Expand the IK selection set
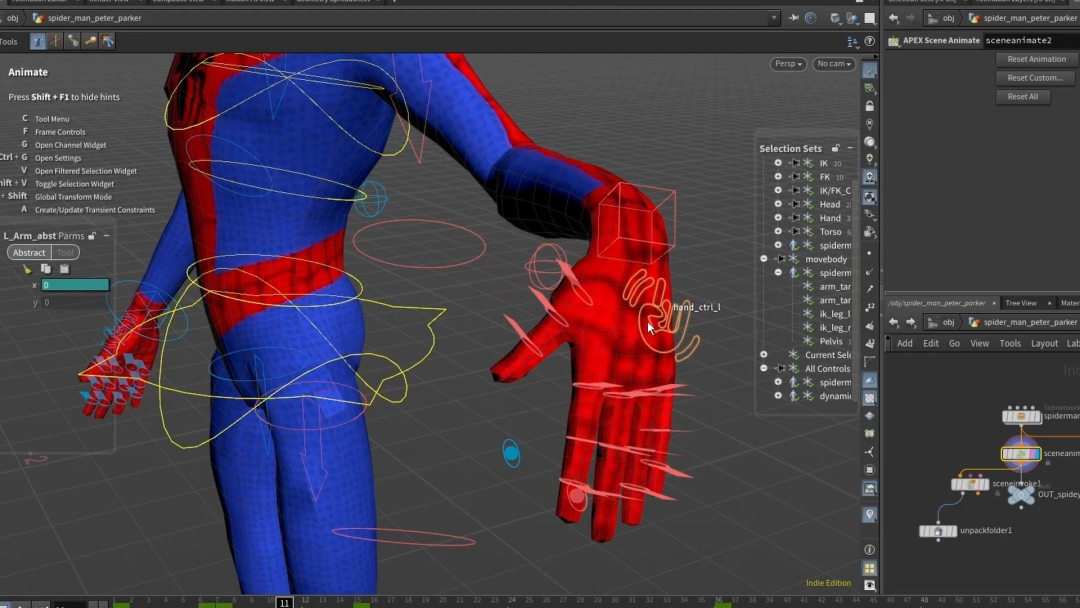 [x=778, y=163]
